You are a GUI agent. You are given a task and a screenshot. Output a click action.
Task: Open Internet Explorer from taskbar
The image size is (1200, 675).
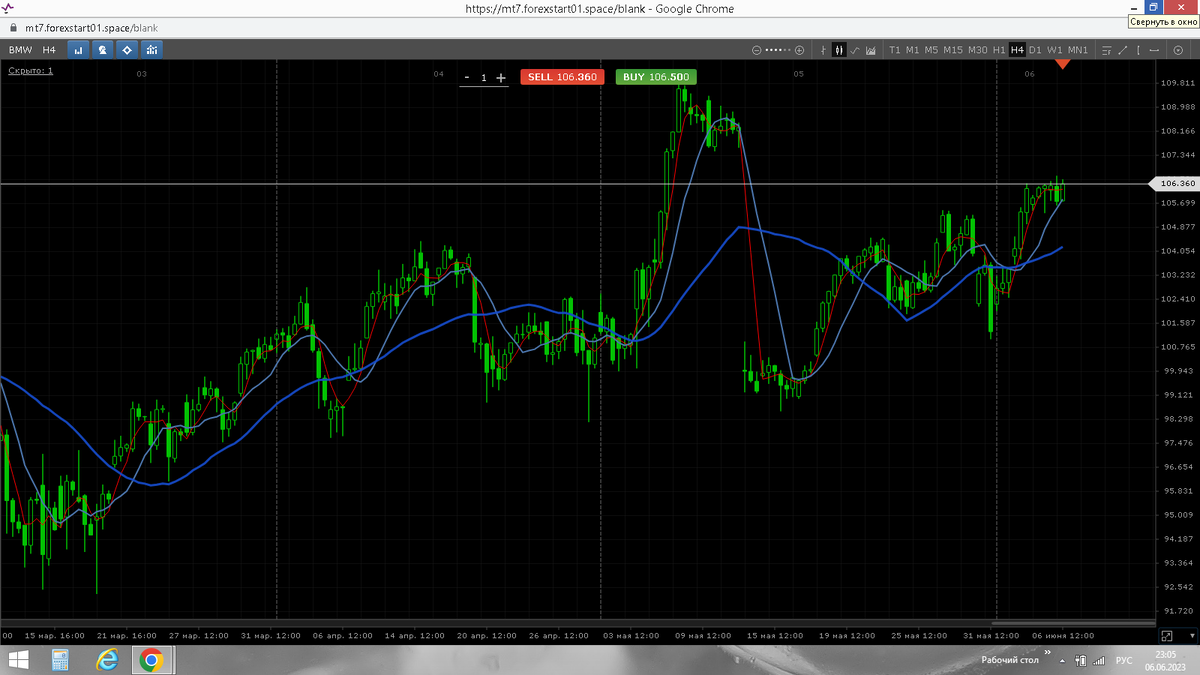click(107, 660)
